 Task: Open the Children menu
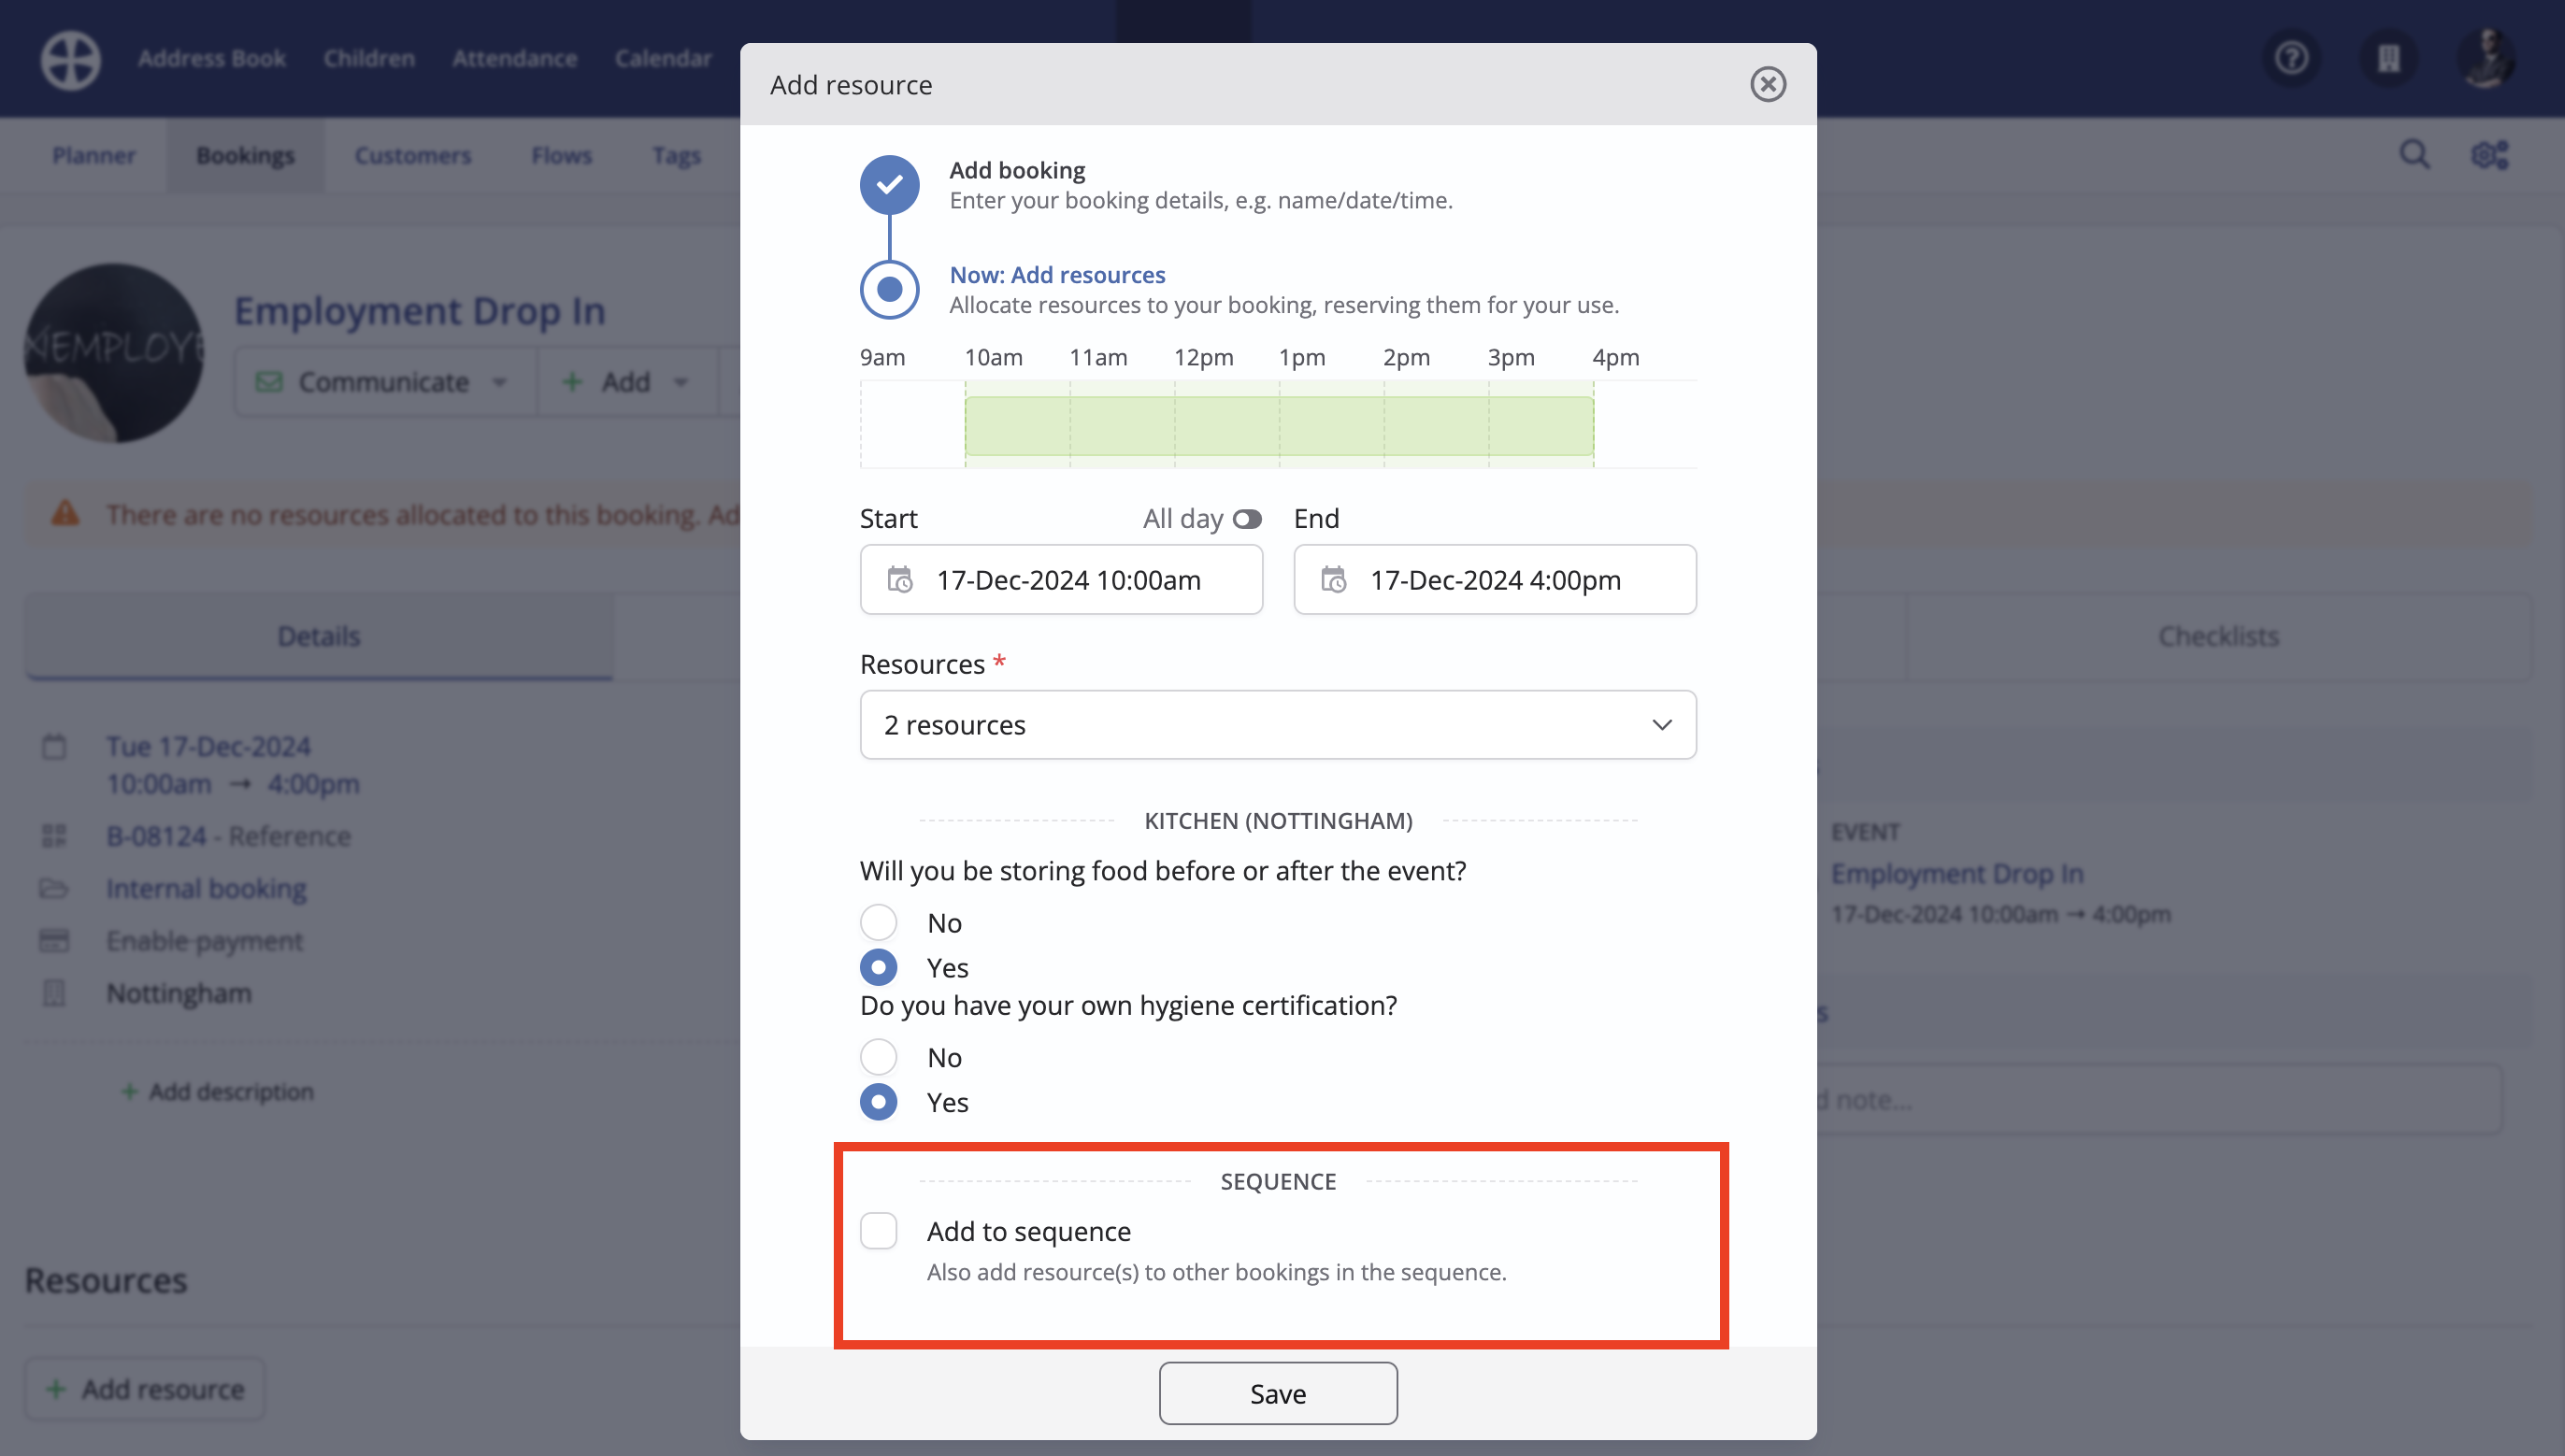368,59
